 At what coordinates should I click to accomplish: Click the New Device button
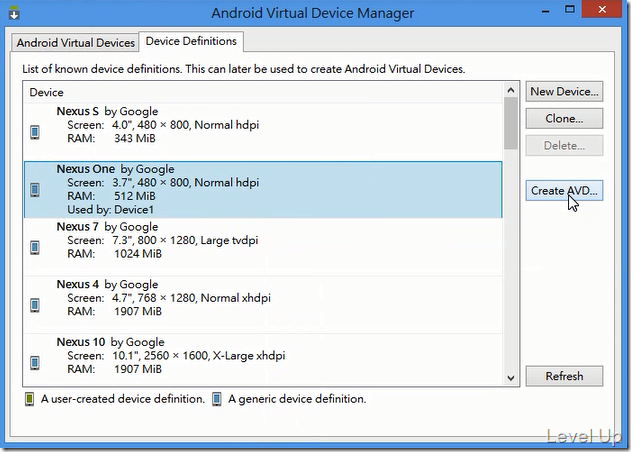coord(564,91)
